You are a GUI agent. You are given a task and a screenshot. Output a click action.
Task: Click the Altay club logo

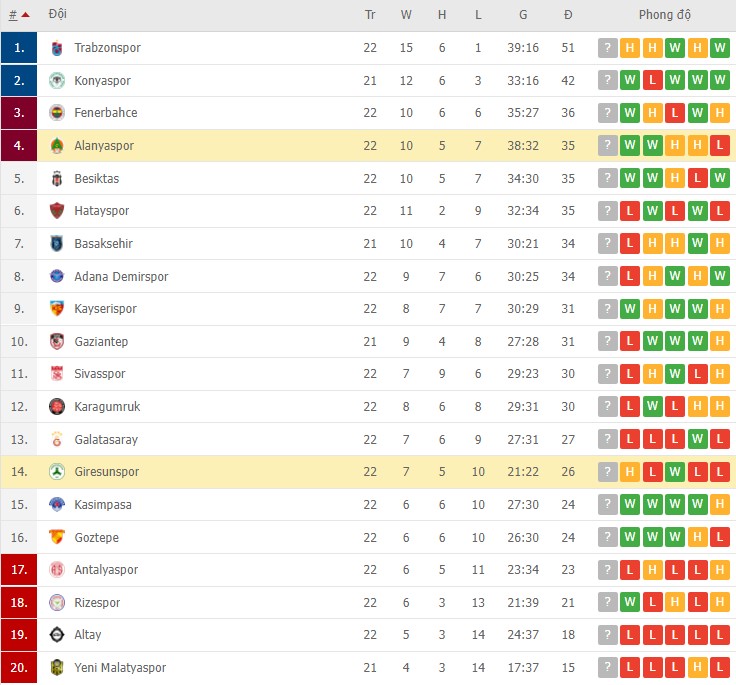(56, 635)
